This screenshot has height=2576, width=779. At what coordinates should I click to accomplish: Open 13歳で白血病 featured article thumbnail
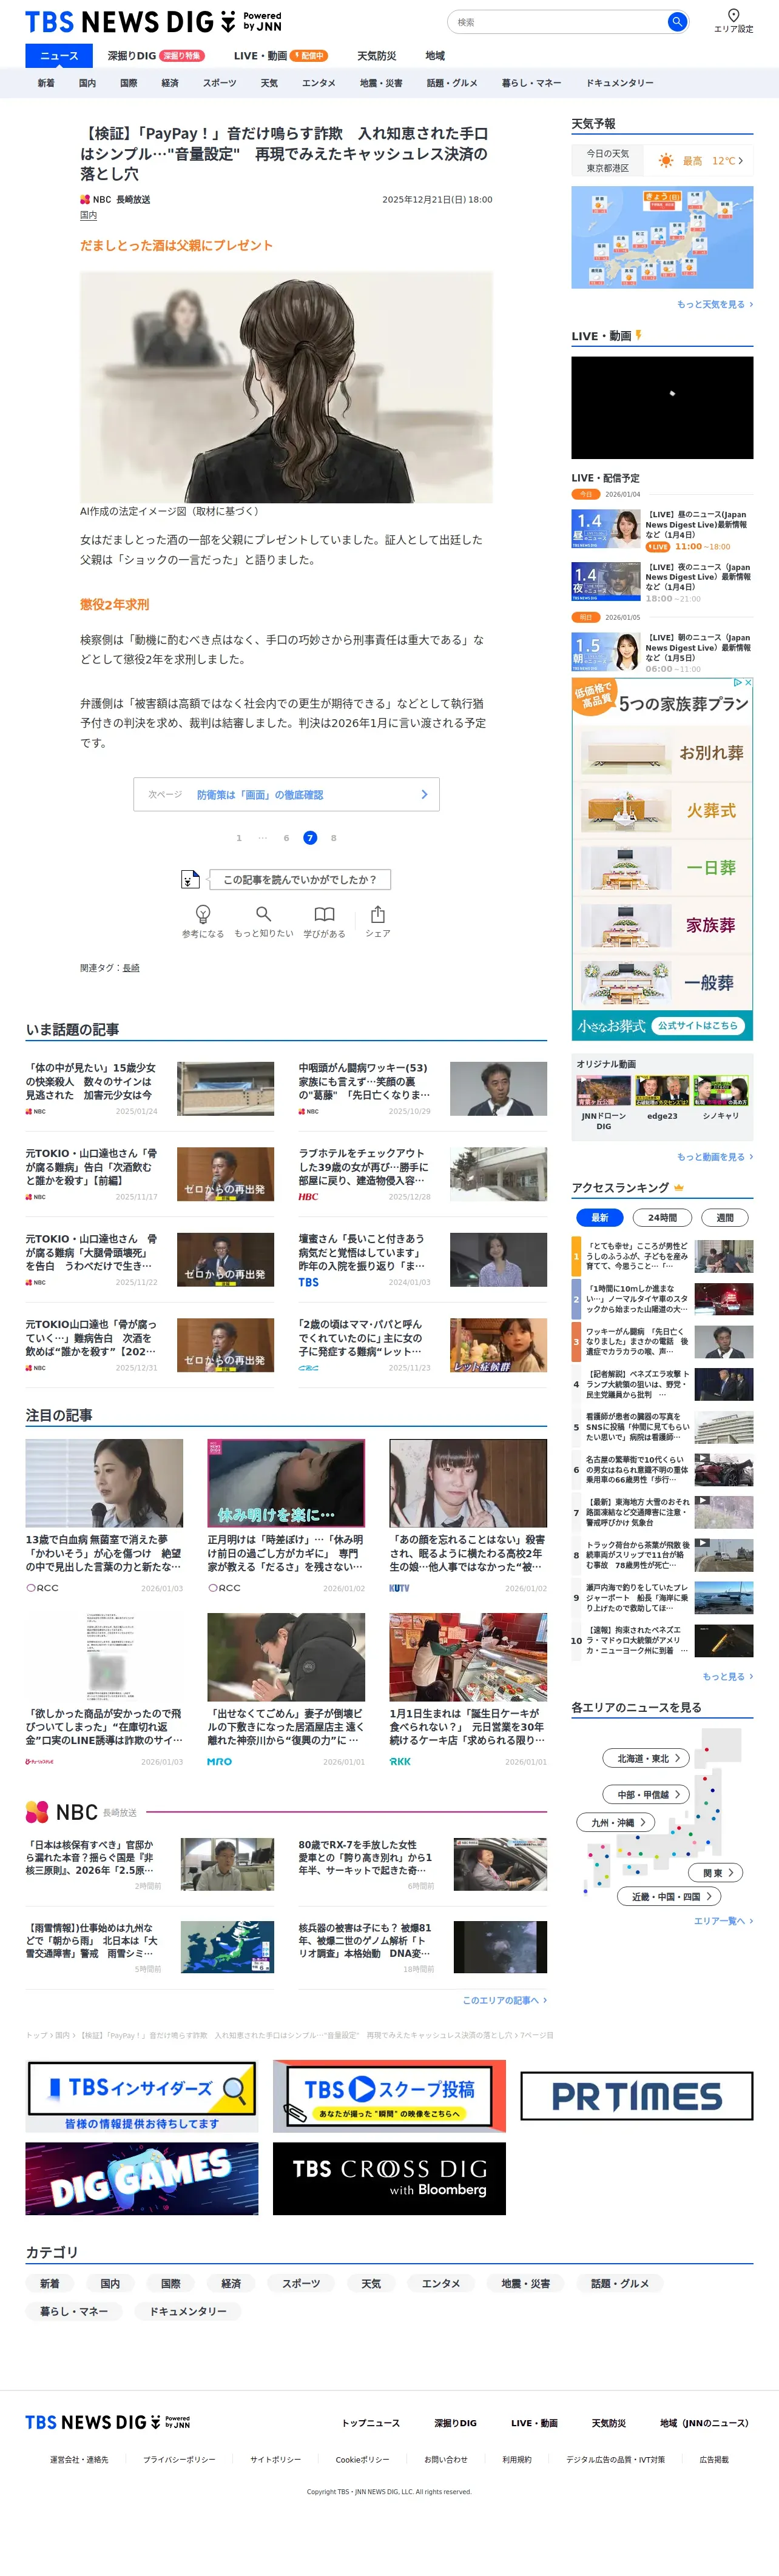pyautogui.click(x=104, y=1482)
